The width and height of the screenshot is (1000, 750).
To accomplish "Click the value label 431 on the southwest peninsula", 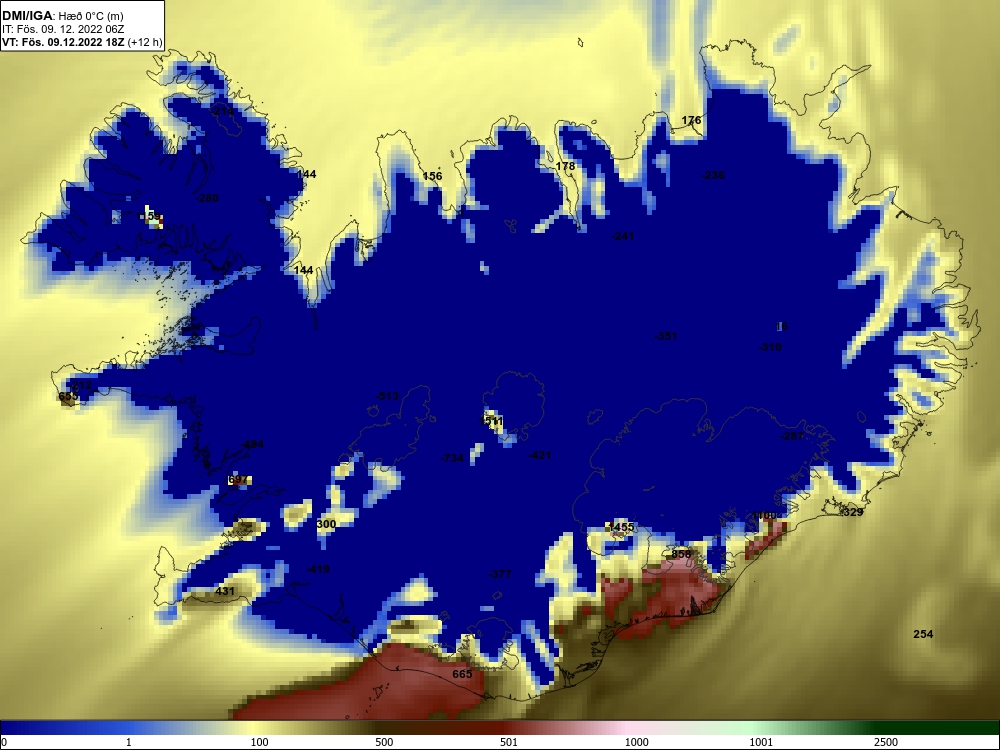I will tap(225, 591).
